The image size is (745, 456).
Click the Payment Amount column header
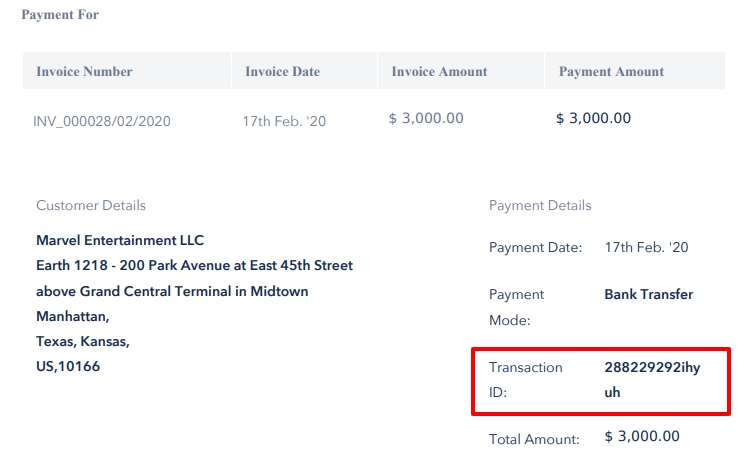611,72
